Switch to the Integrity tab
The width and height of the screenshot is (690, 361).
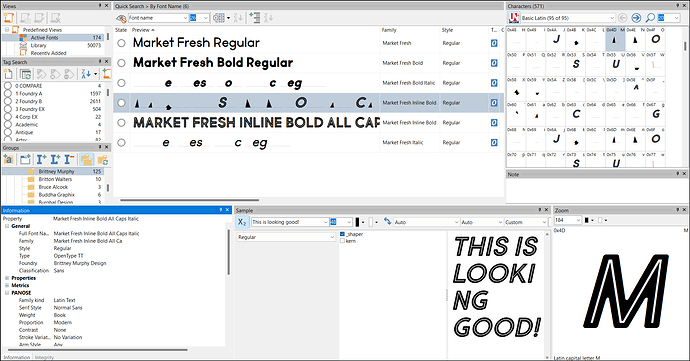click(44, 357)
